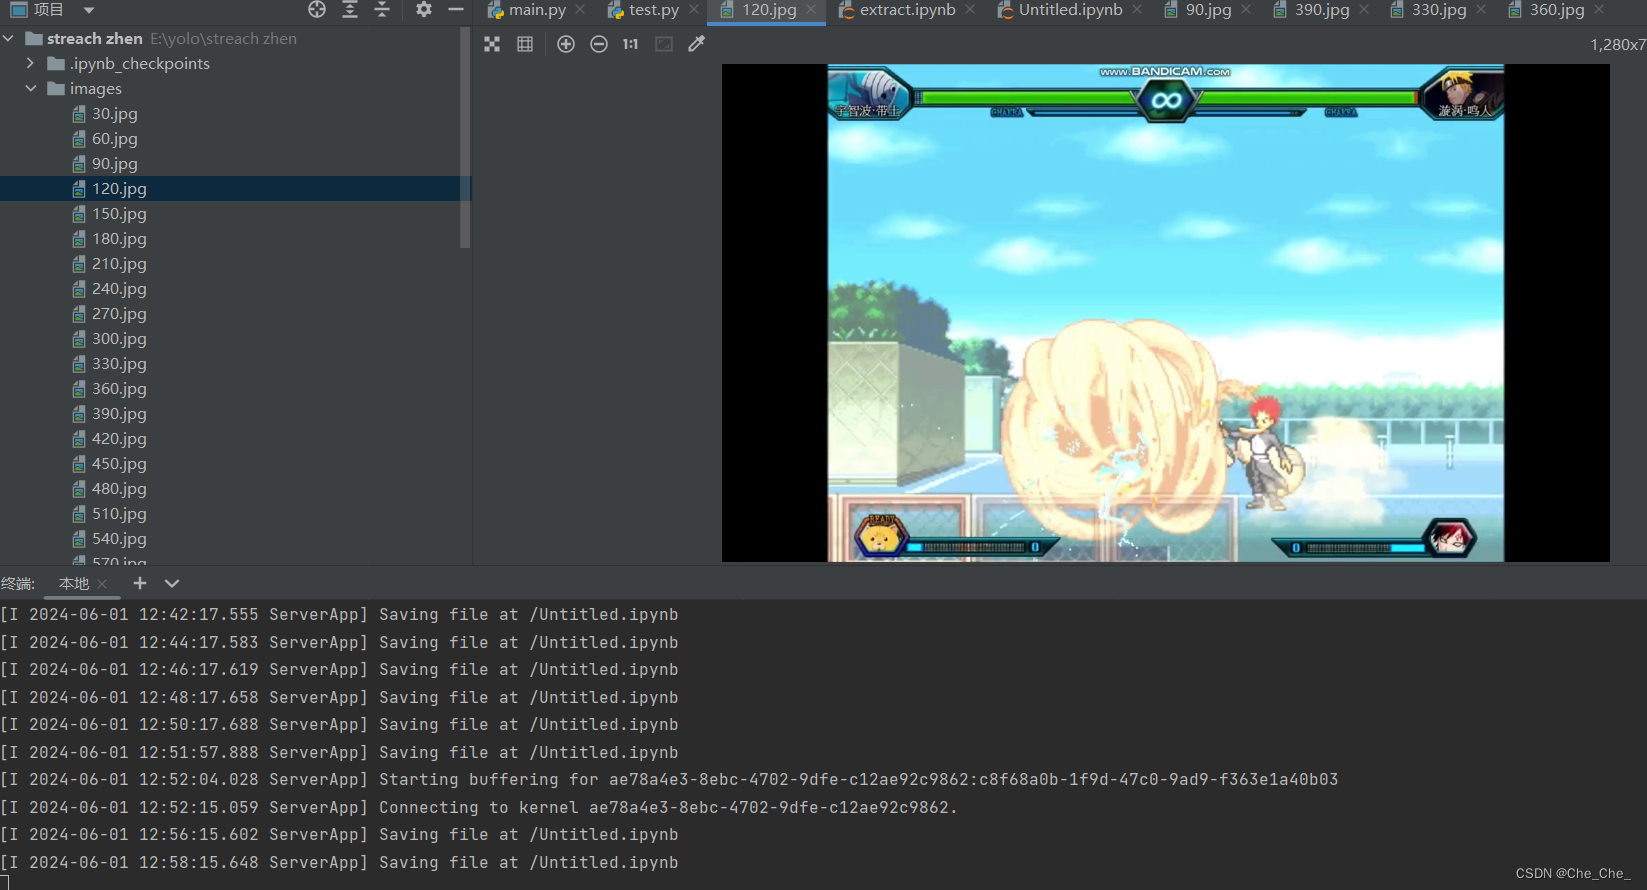Click the 12:52:04 'Starting buffering' log line
The width and height of the screenshot is (1647, 890).
[669, 780]
